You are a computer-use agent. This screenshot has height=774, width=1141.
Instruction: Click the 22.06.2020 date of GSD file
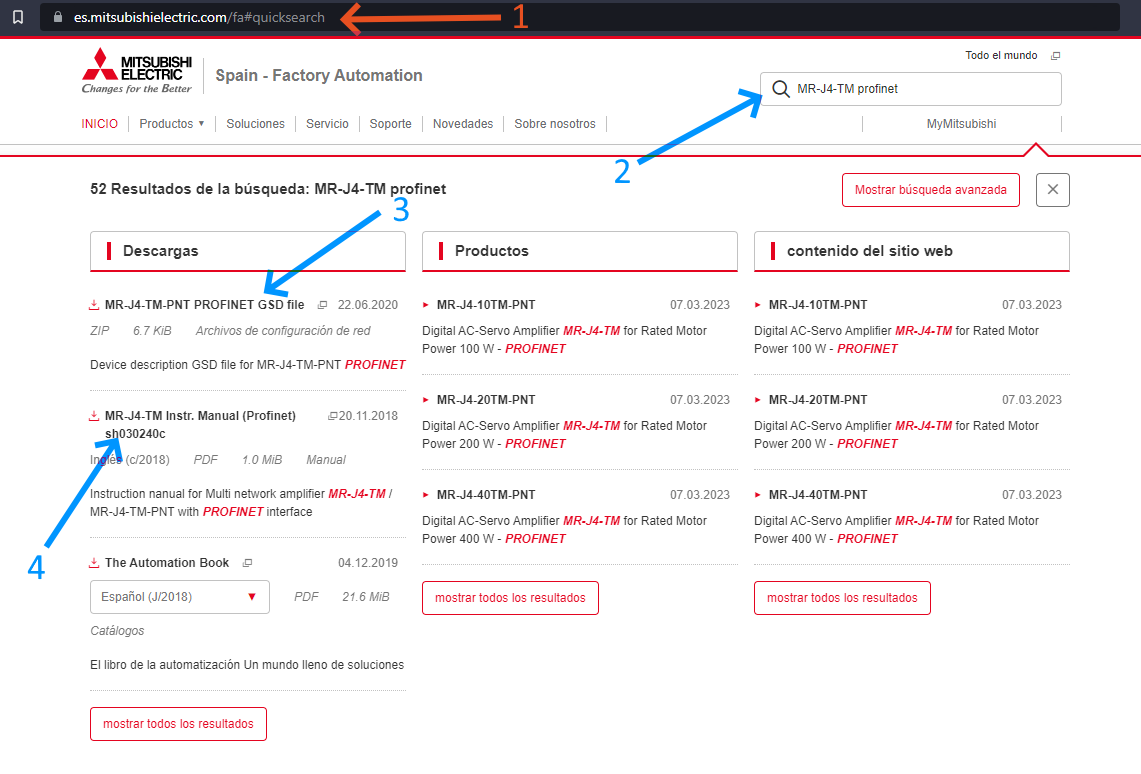click(x=367, y=305)
